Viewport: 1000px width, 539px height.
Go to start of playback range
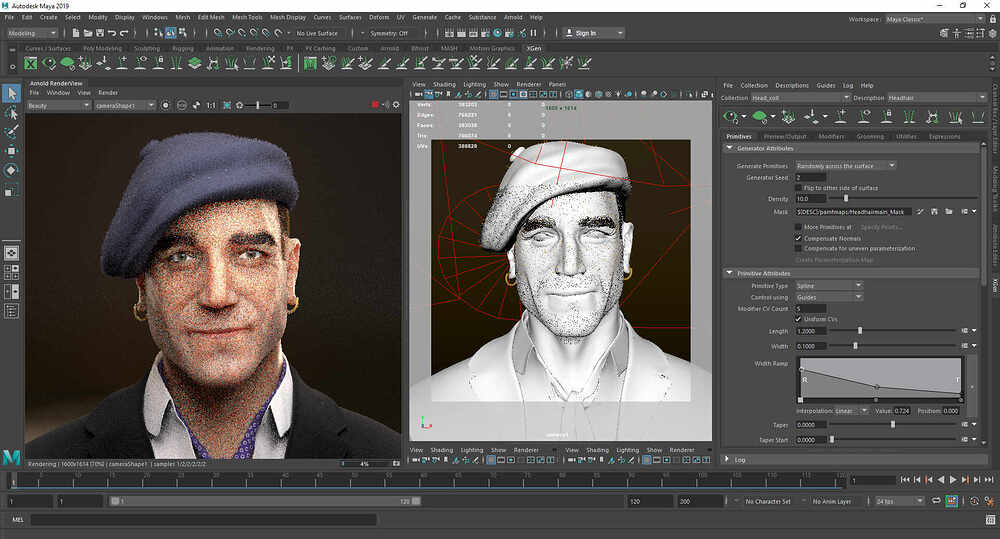905,480
